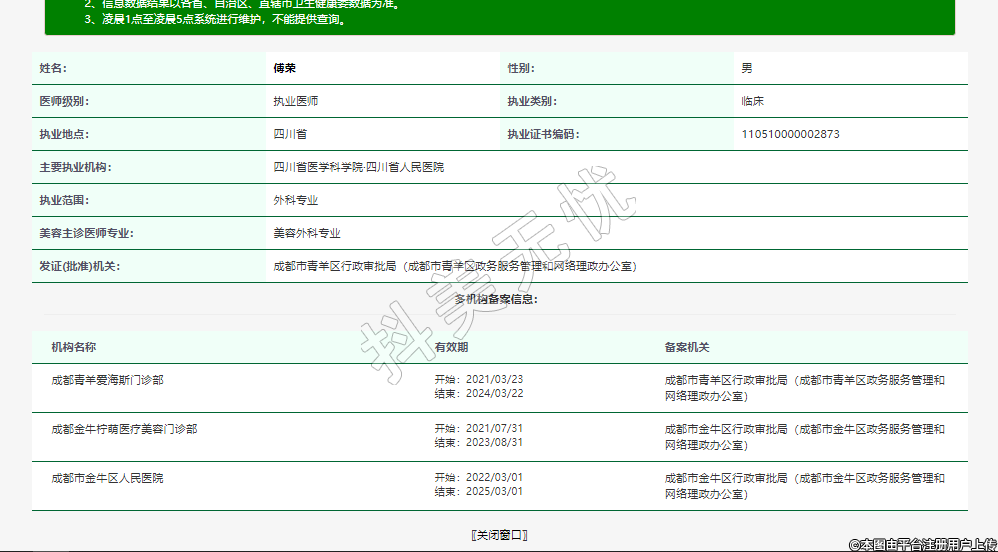The image size is (998, 552).
Task: Click the 有效期 column header
Action: click(x=451, y=347)
